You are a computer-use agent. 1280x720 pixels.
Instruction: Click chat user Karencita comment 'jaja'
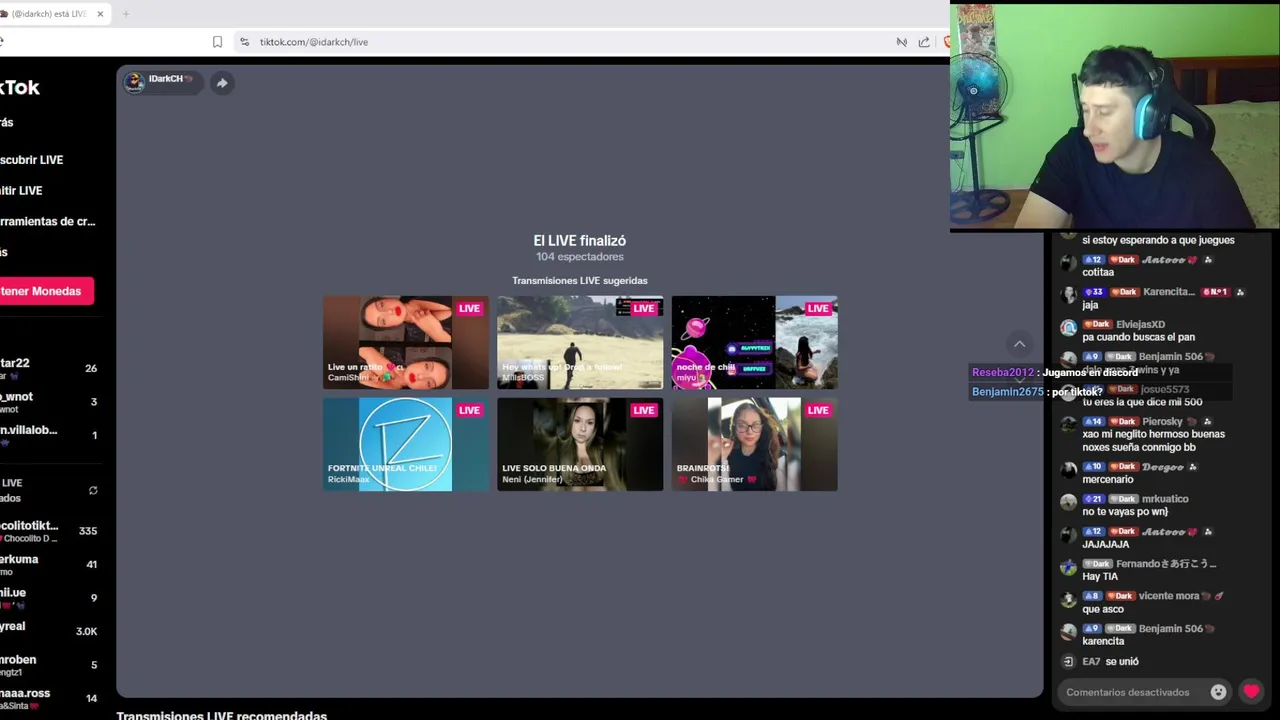click(1090, 305)
